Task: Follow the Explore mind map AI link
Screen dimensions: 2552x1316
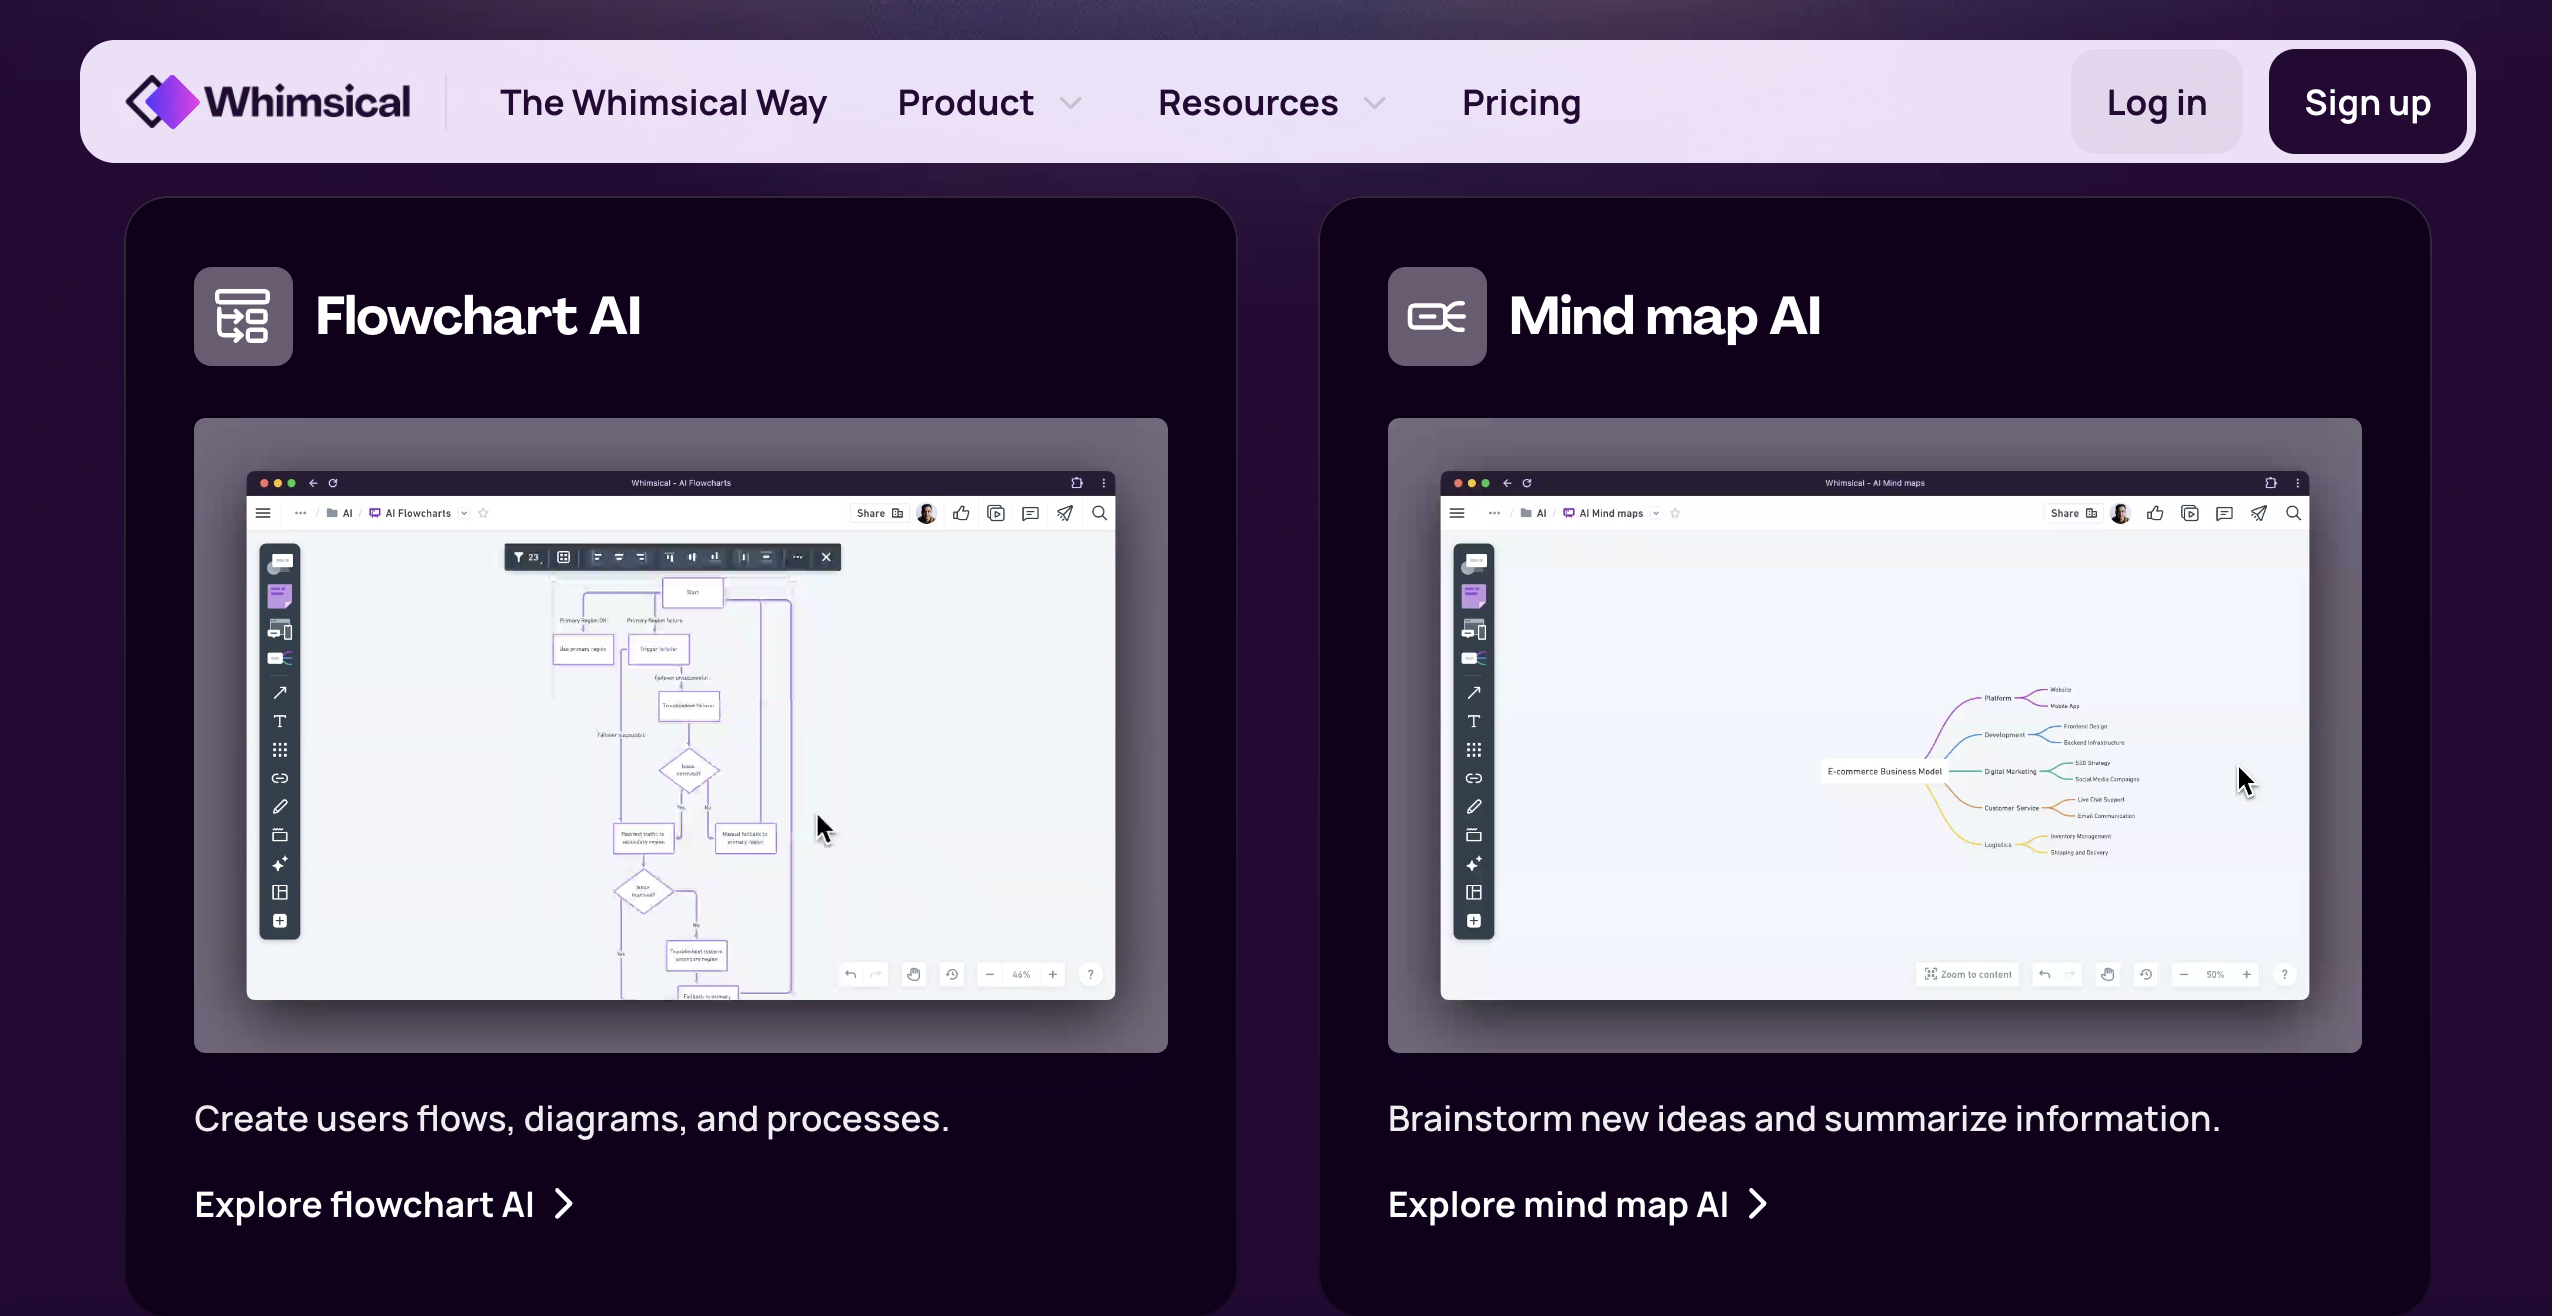Action: pyautogui.click(x=1578, y=1205)
